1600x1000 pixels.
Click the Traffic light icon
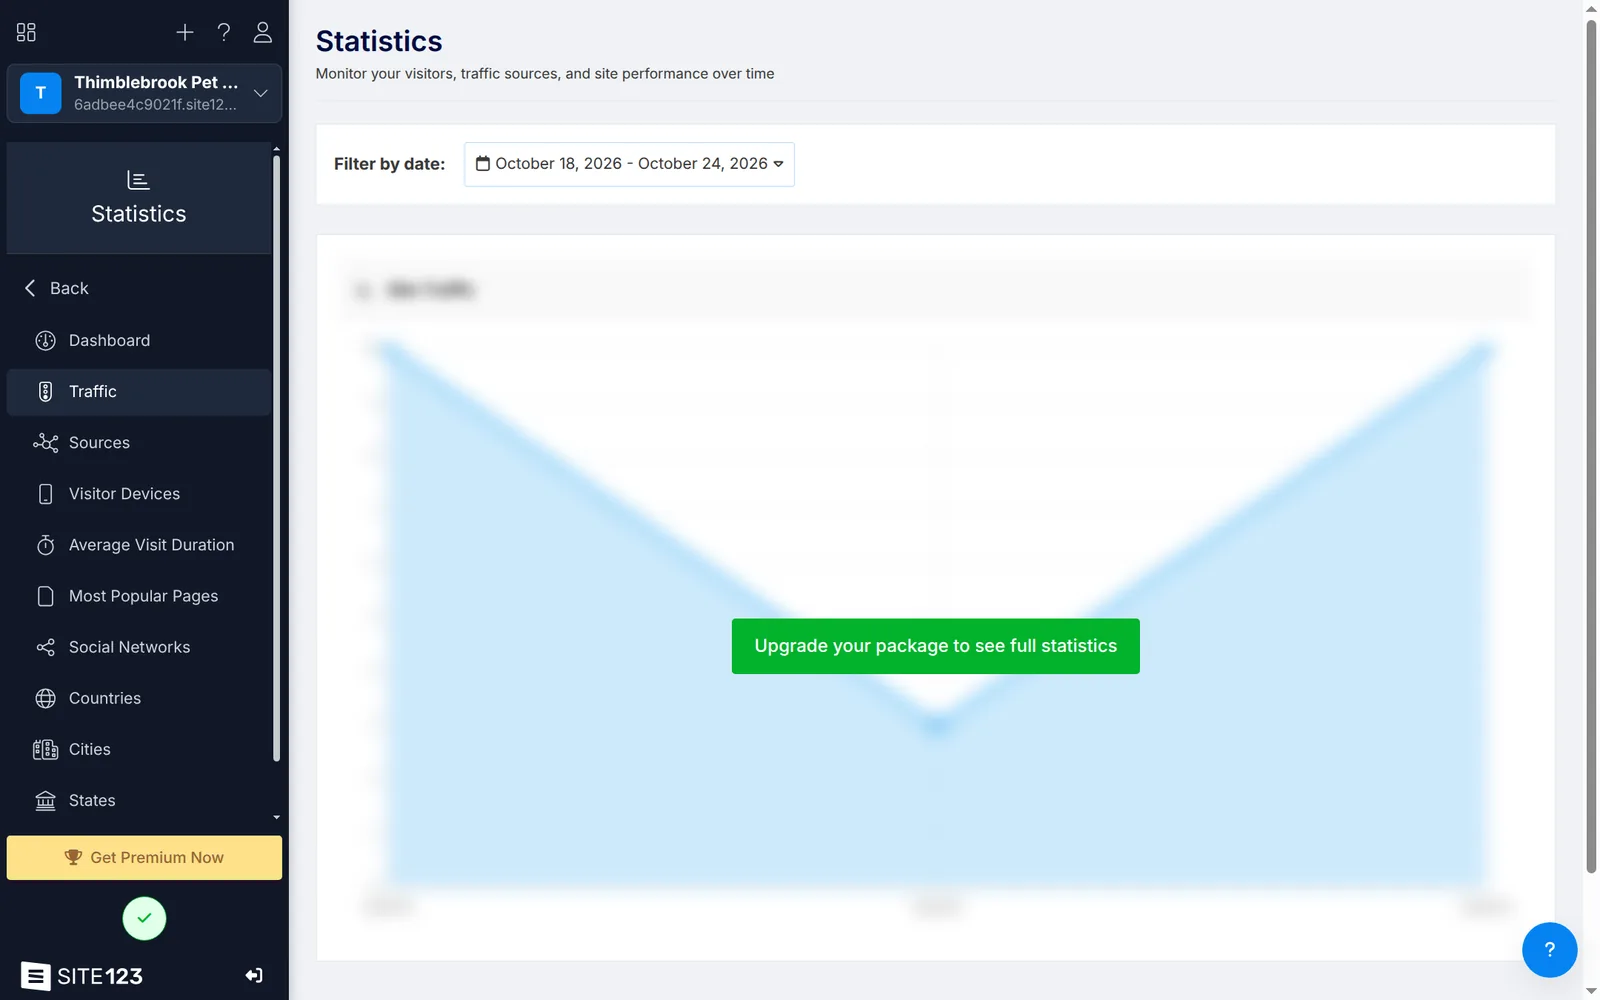click(46, 392)
